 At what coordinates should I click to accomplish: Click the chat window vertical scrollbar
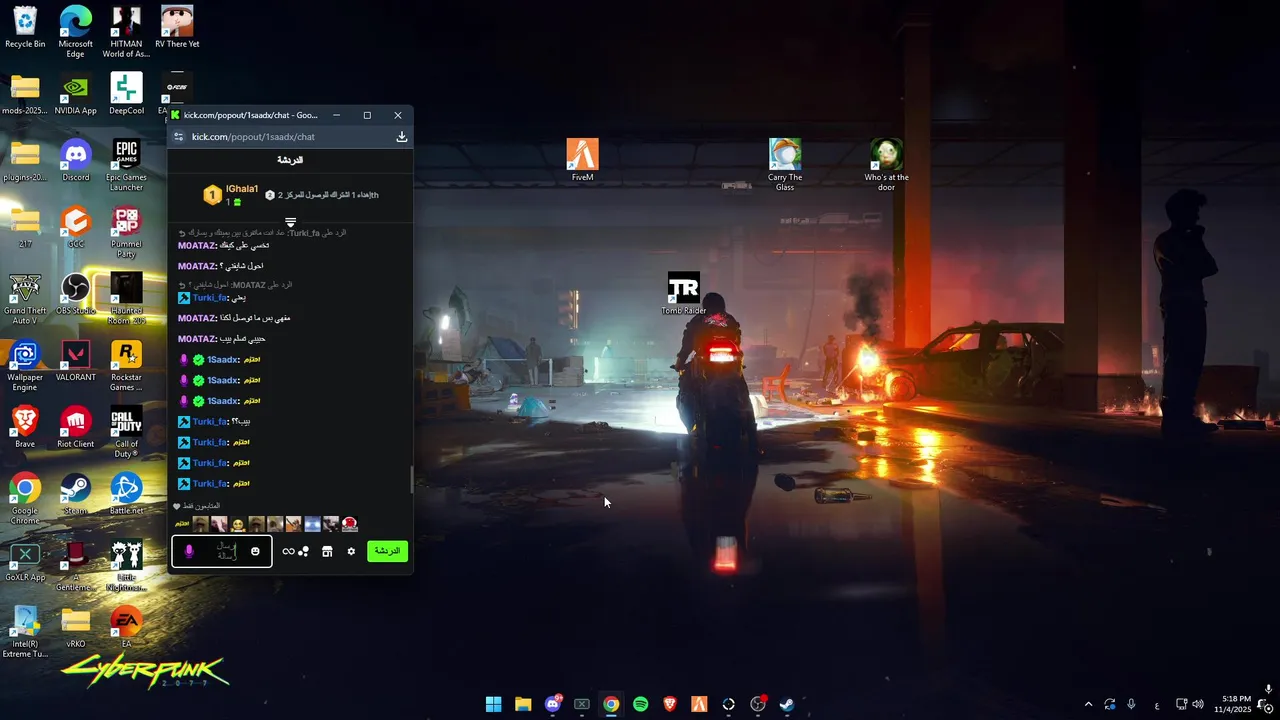(411, 480)
